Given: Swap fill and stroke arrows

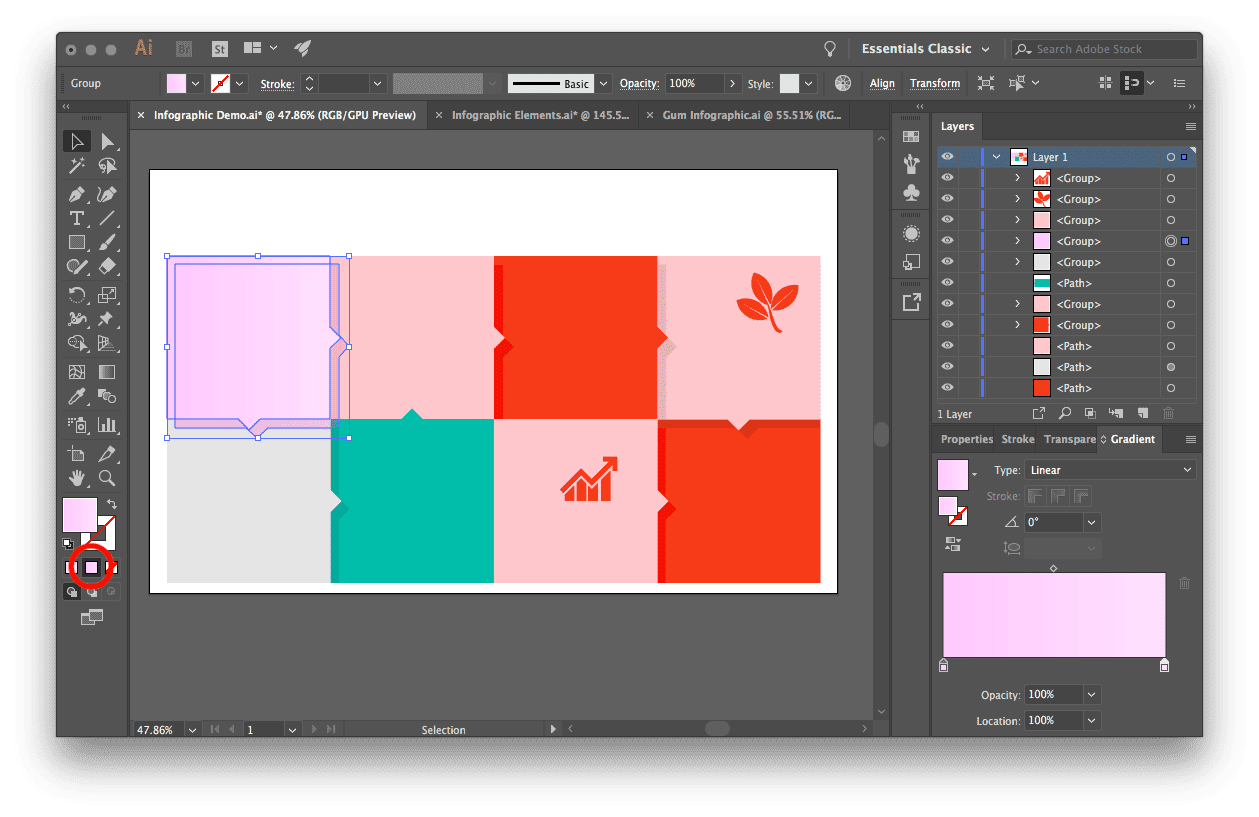Looking at the screenshot, I should (112, 504).
